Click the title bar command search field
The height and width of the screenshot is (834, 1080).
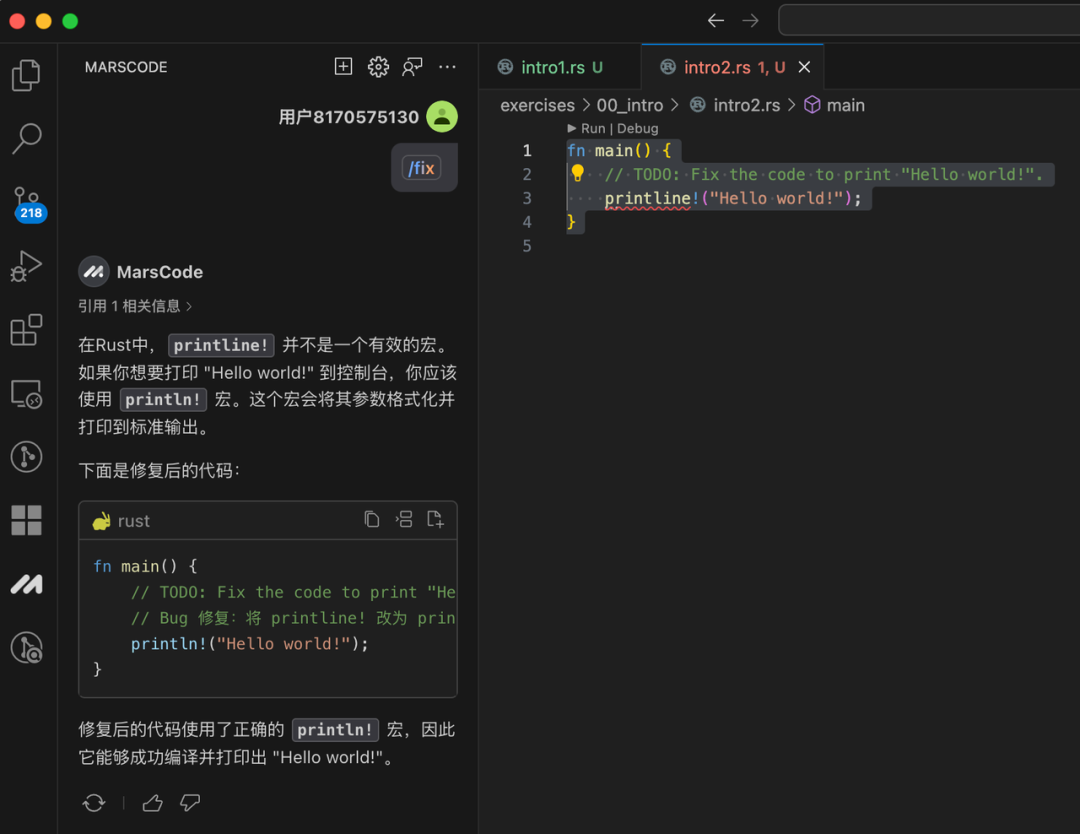coord(928,20)
